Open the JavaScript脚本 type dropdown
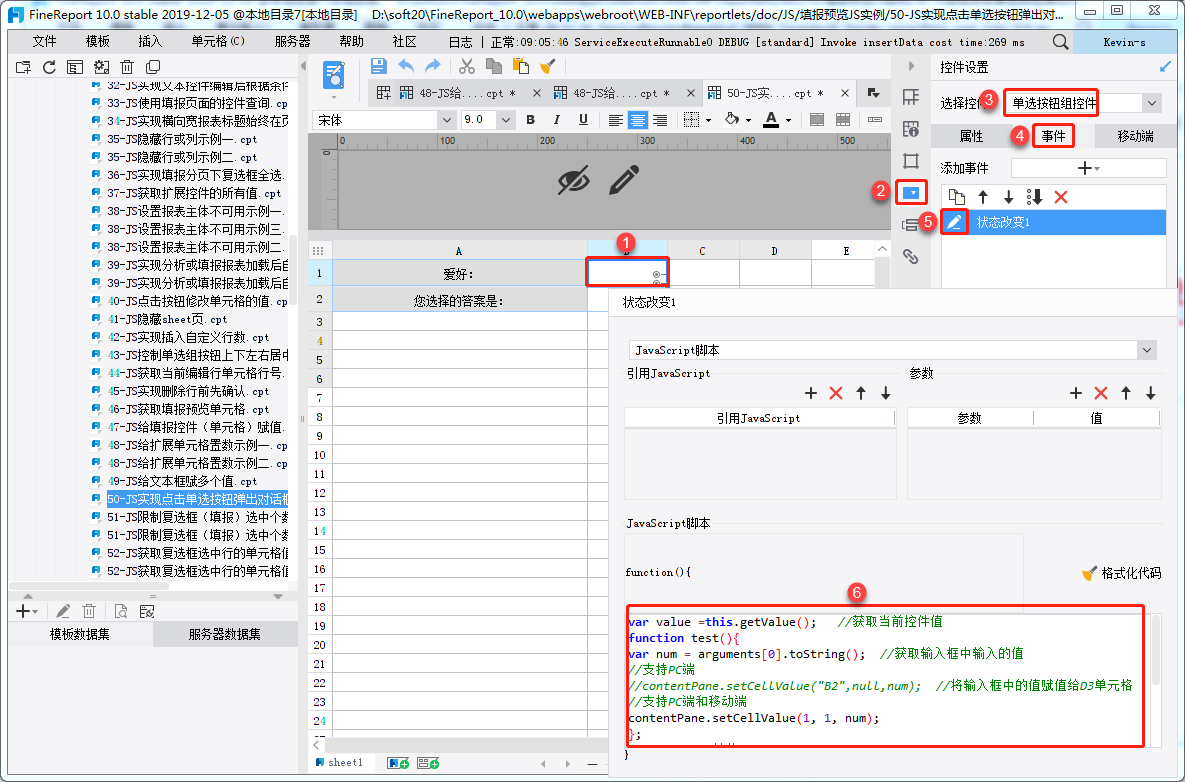 (1147, 350)
